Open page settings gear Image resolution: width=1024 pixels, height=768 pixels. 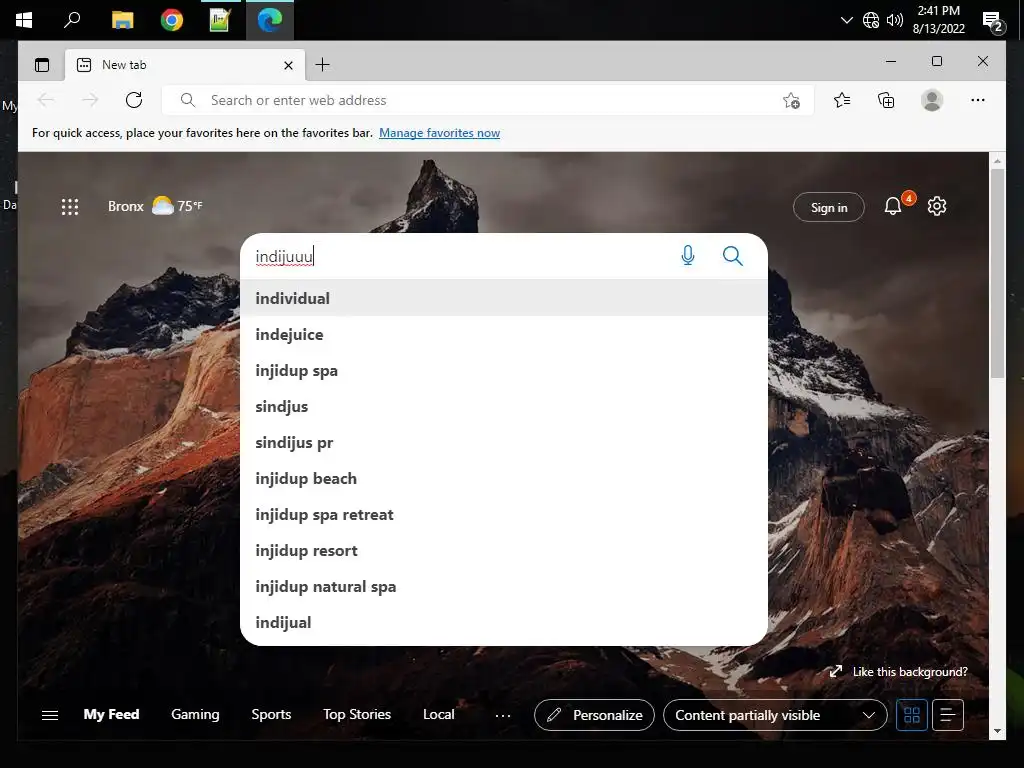937,206
